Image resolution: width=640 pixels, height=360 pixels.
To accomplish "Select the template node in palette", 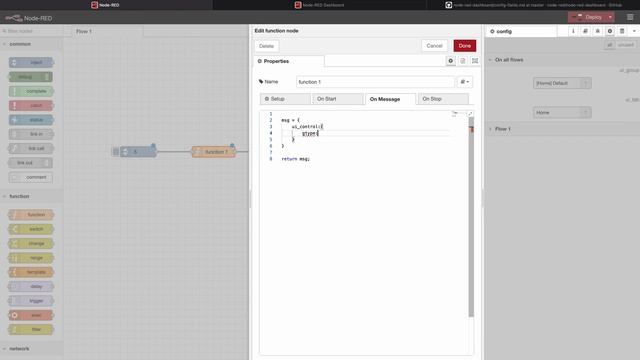I will [31, 272].
